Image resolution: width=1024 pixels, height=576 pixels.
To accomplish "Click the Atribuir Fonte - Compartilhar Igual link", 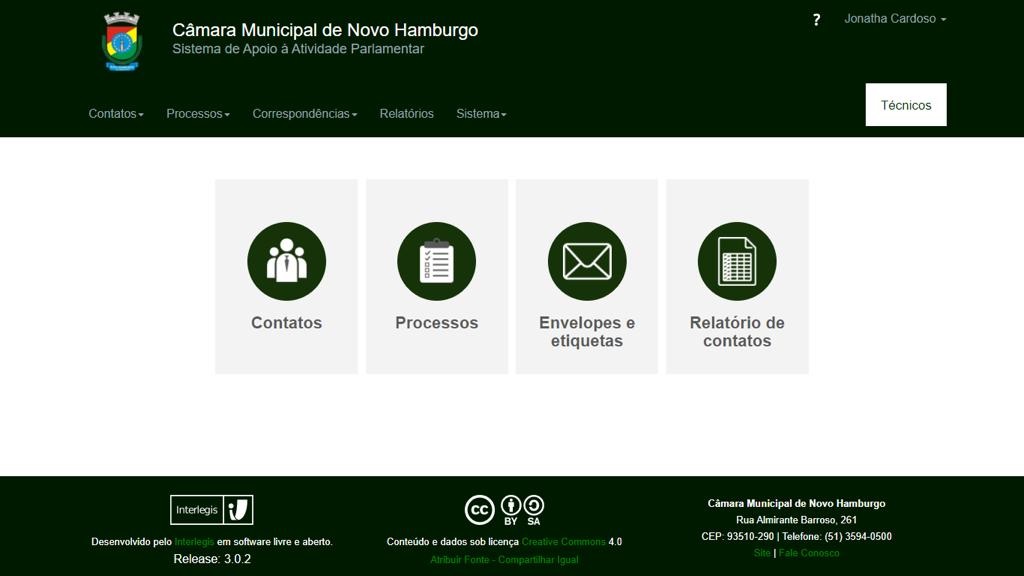I will [504, 560].
